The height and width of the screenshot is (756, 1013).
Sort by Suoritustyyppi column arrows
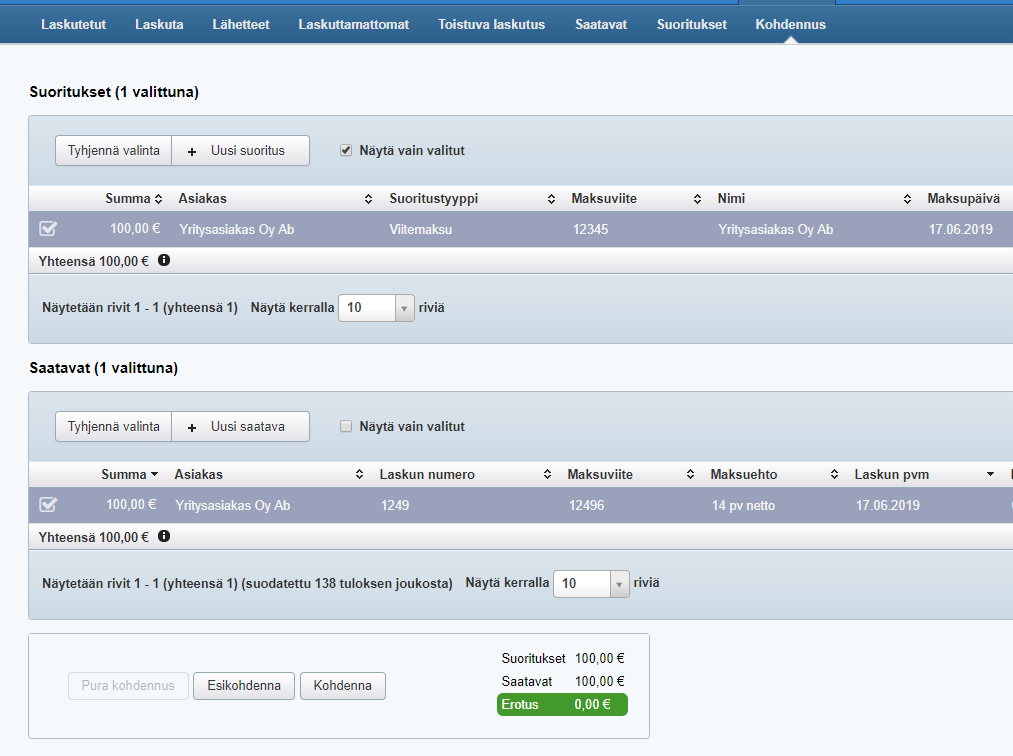[551, 199]
